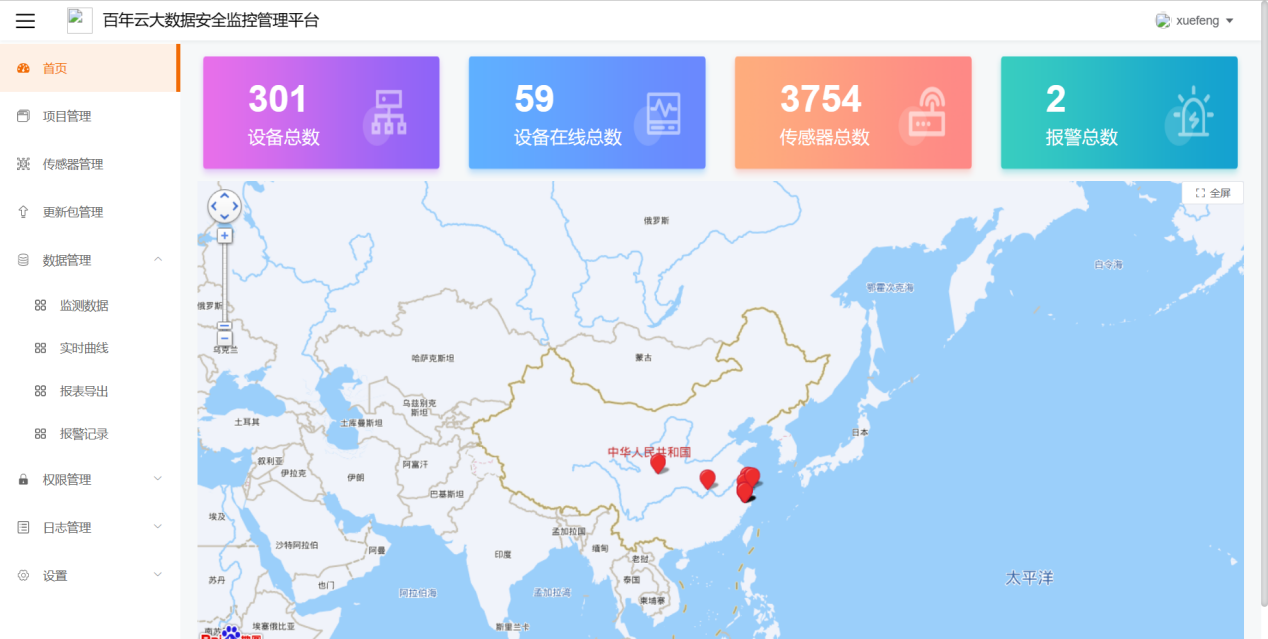Click the 日志管理 menu label
This screenshot has height=639, width=1268.
[x=67, y=528]
